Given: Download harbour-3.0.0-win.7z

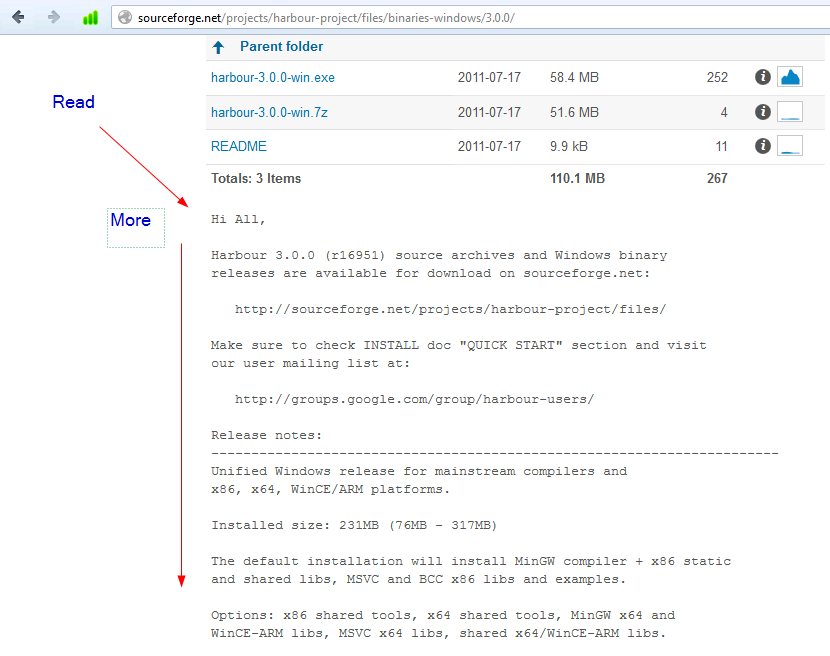Looking at the screenshot, I should [269, 112].
